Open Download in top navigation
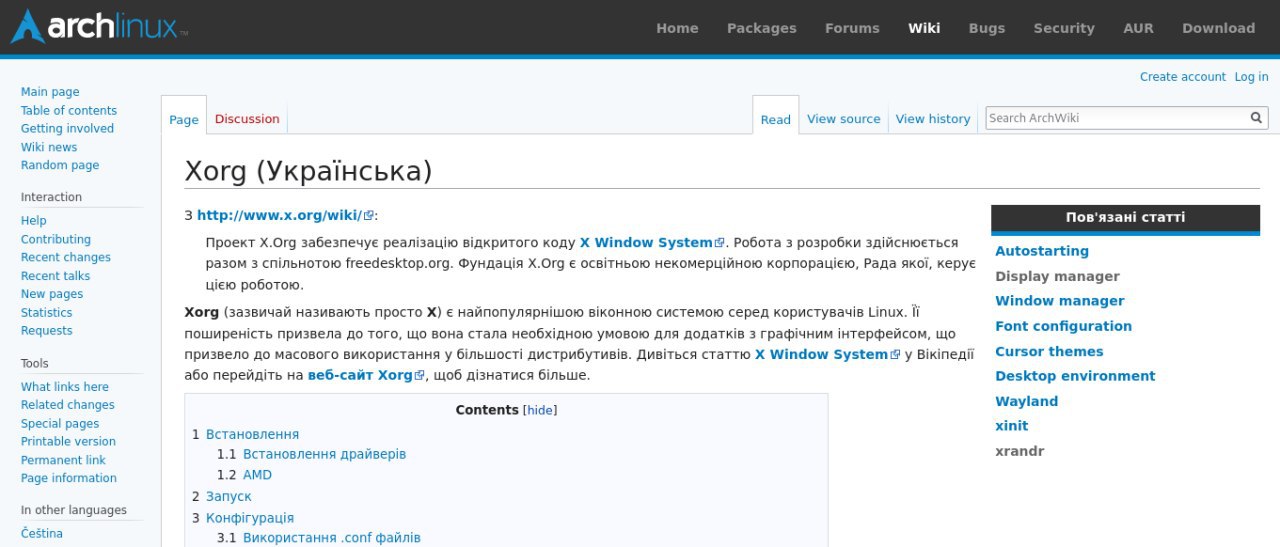Viewport: 1280px width, 547px height. click(x=1218, y=28)
